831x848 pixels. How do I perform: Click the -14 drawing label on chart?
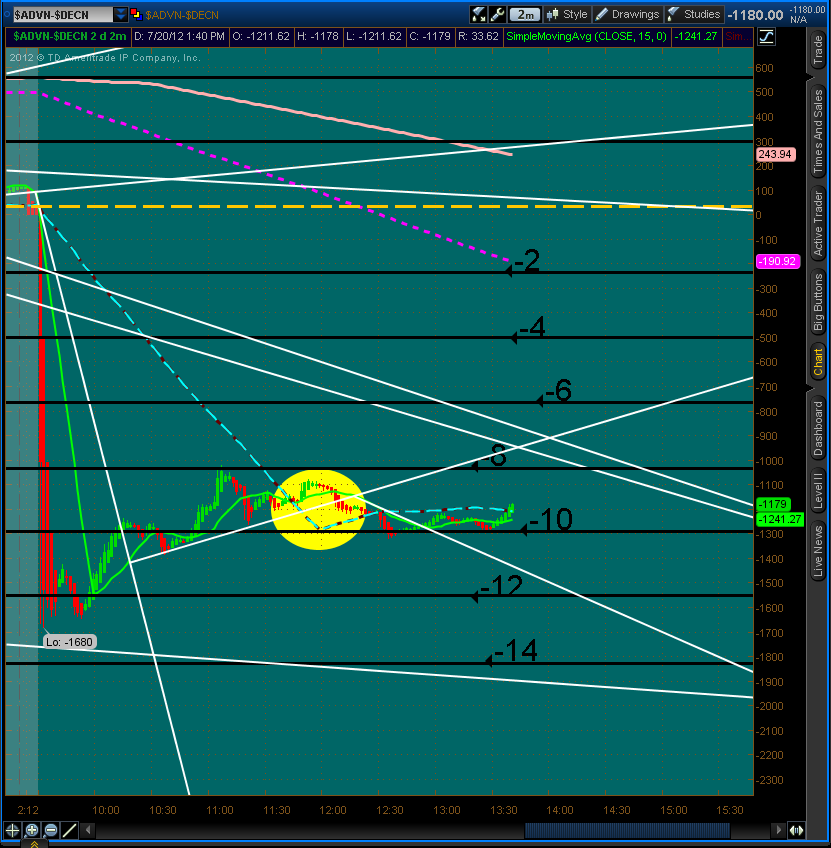[x=516, y=651]
